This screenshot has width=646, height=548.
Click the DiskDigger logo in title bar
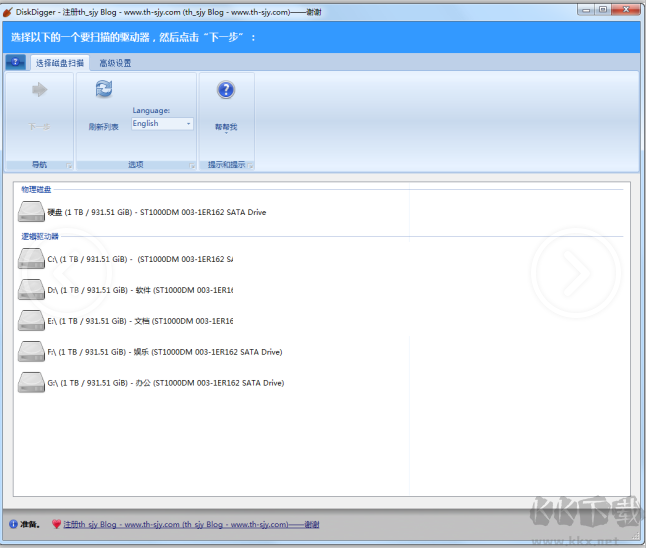point(8,12)
